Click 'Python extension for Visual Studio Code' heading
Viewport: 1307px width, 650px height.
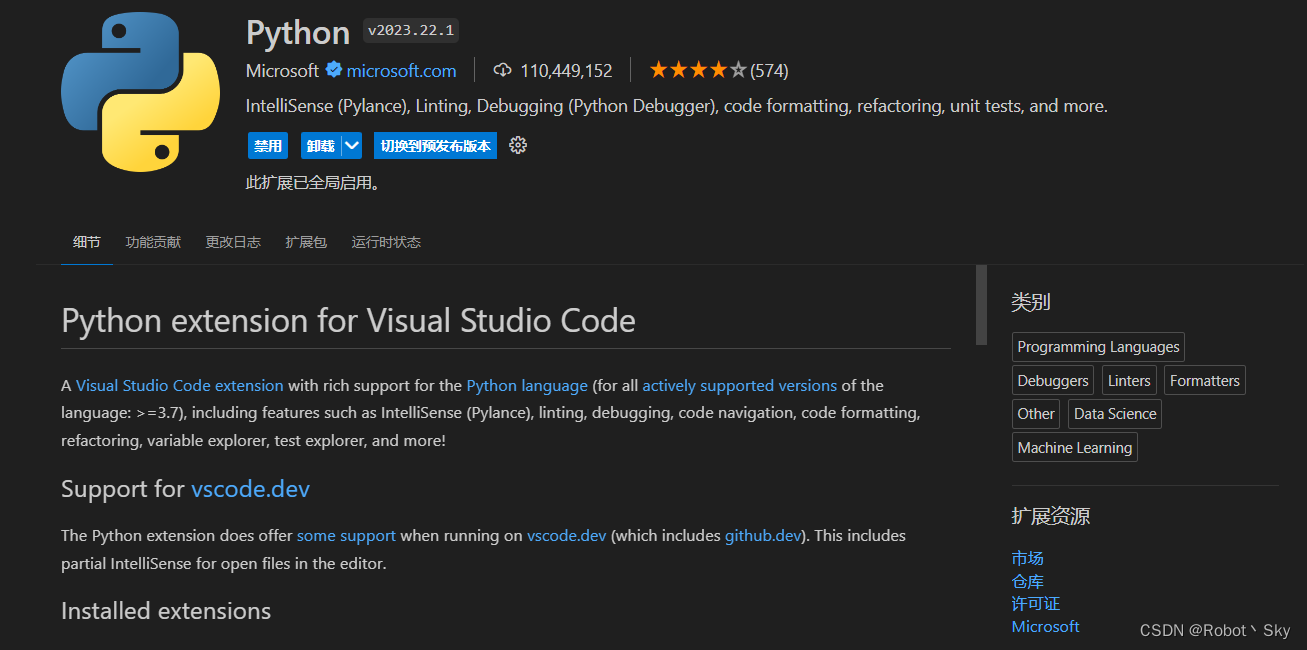[348, 321]
